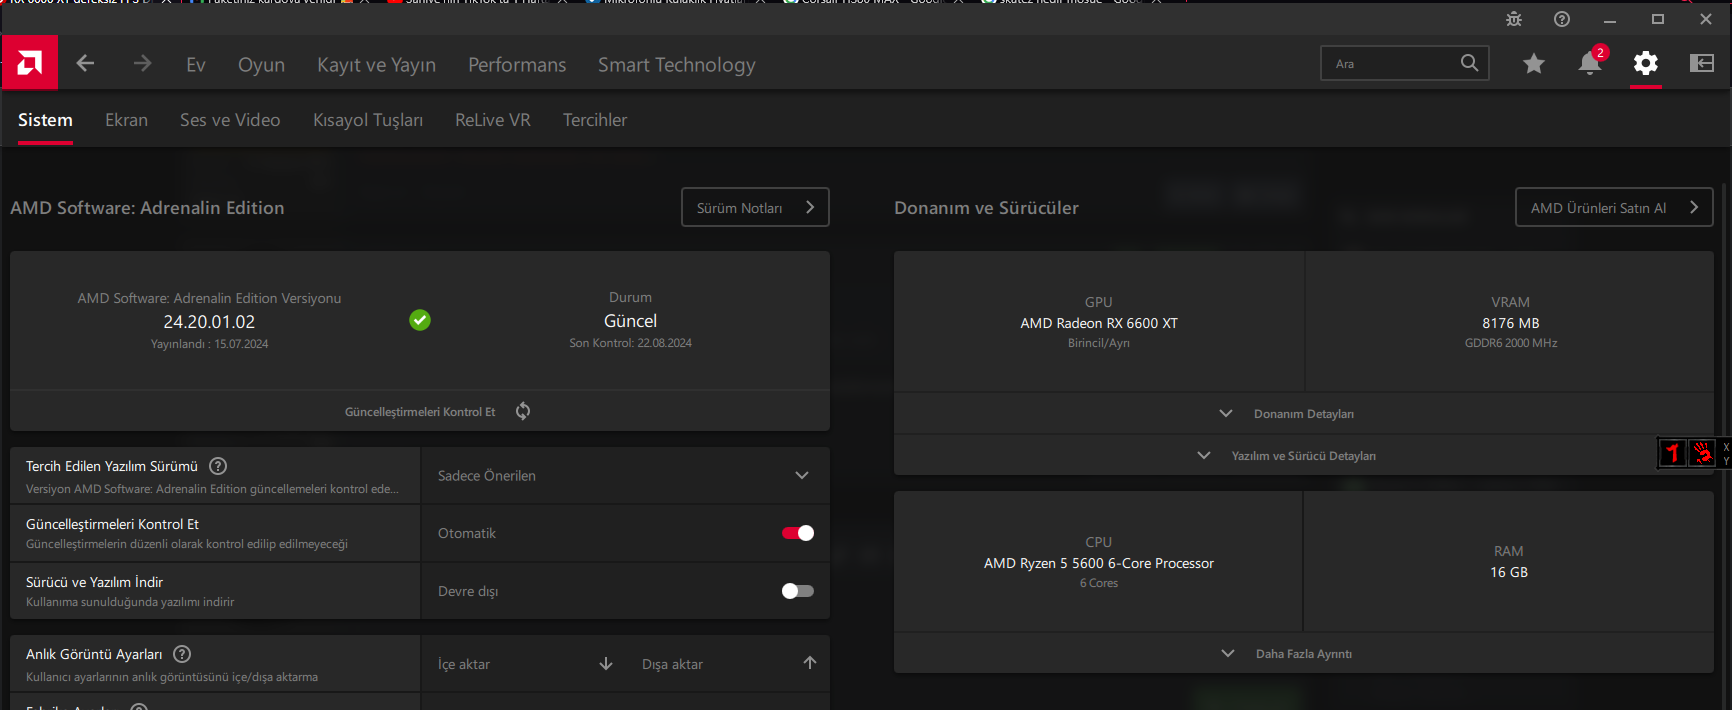Click Son Kontrol: 22.08.2024 text
This screenshot has height=710, width=1732.
(x=630, y=343)
